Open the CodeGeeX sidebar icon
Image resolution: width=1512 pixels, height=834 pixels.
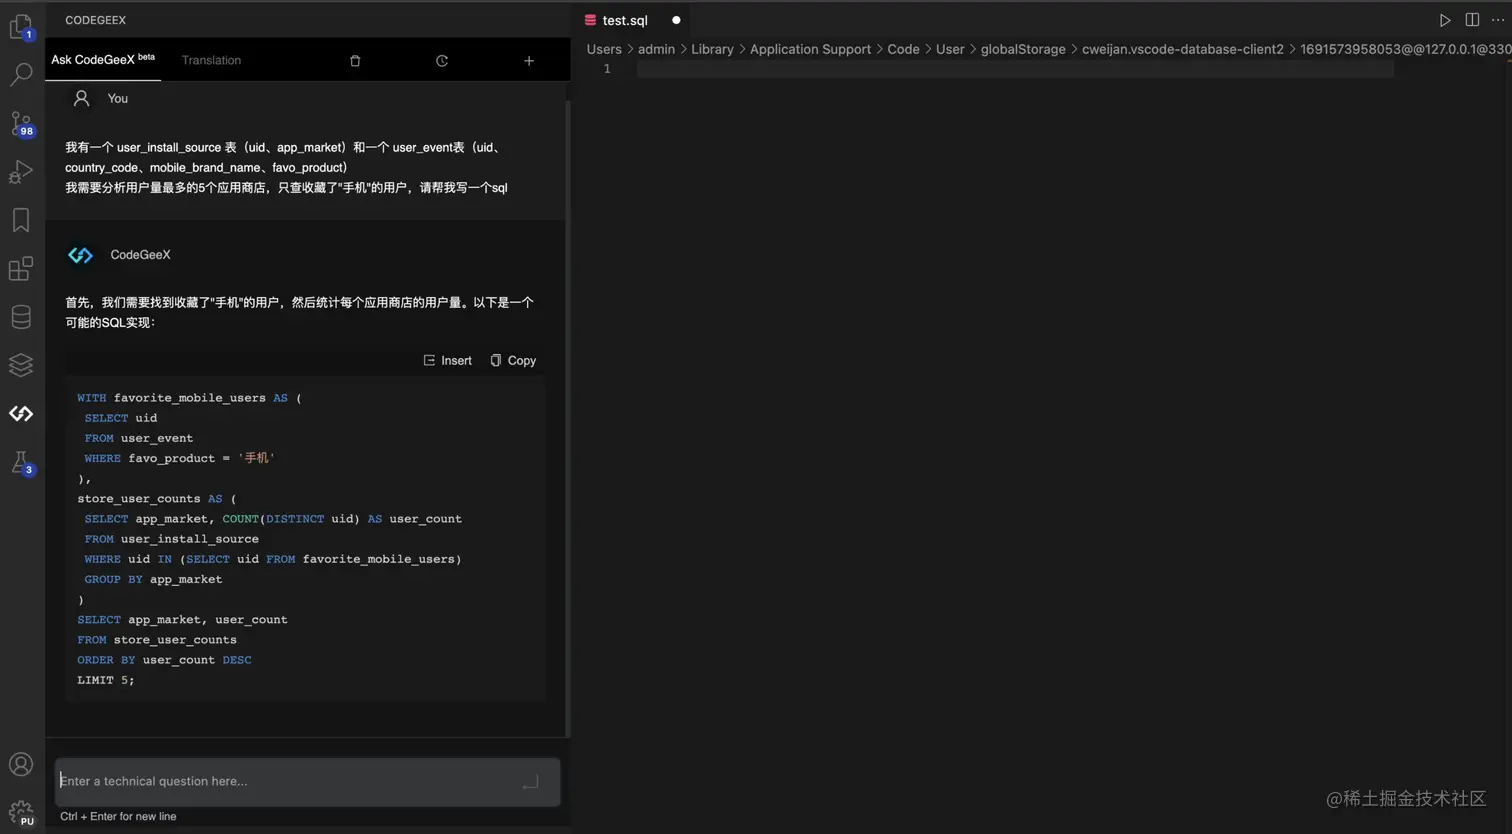coord(21,413)
